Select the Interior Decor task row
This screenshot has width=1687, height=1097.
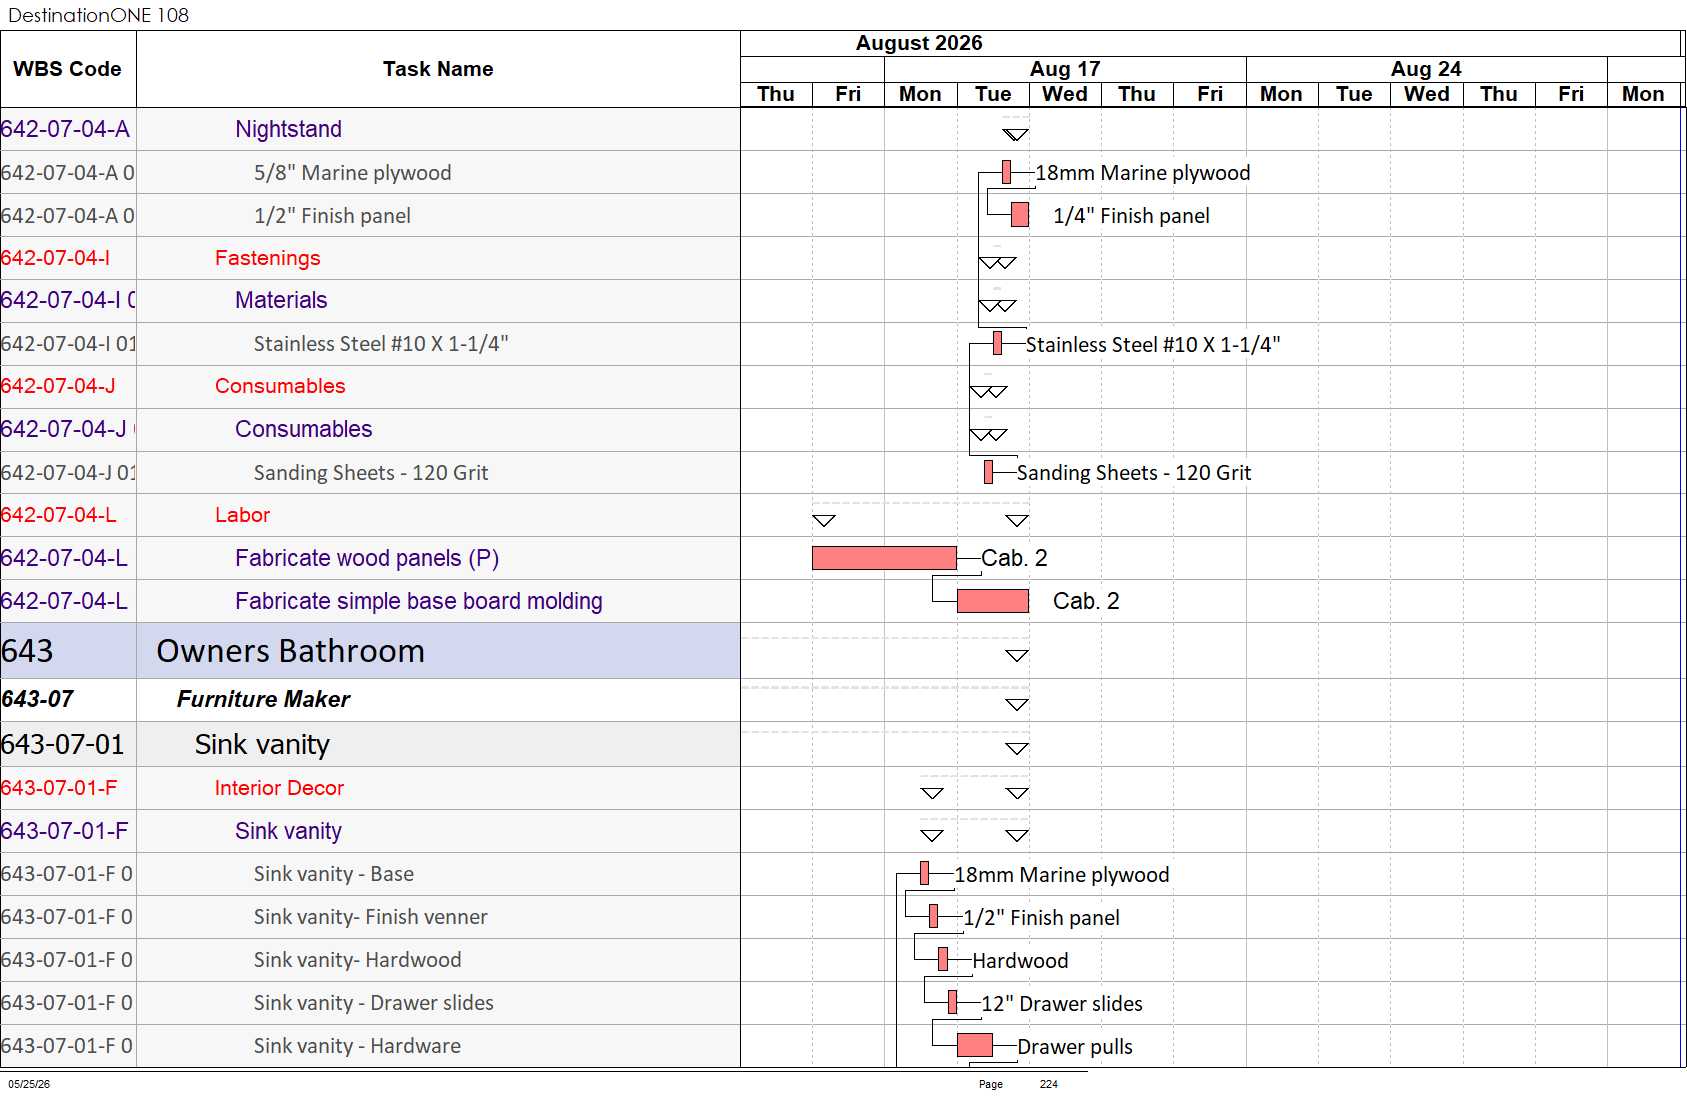click(370, 788)
